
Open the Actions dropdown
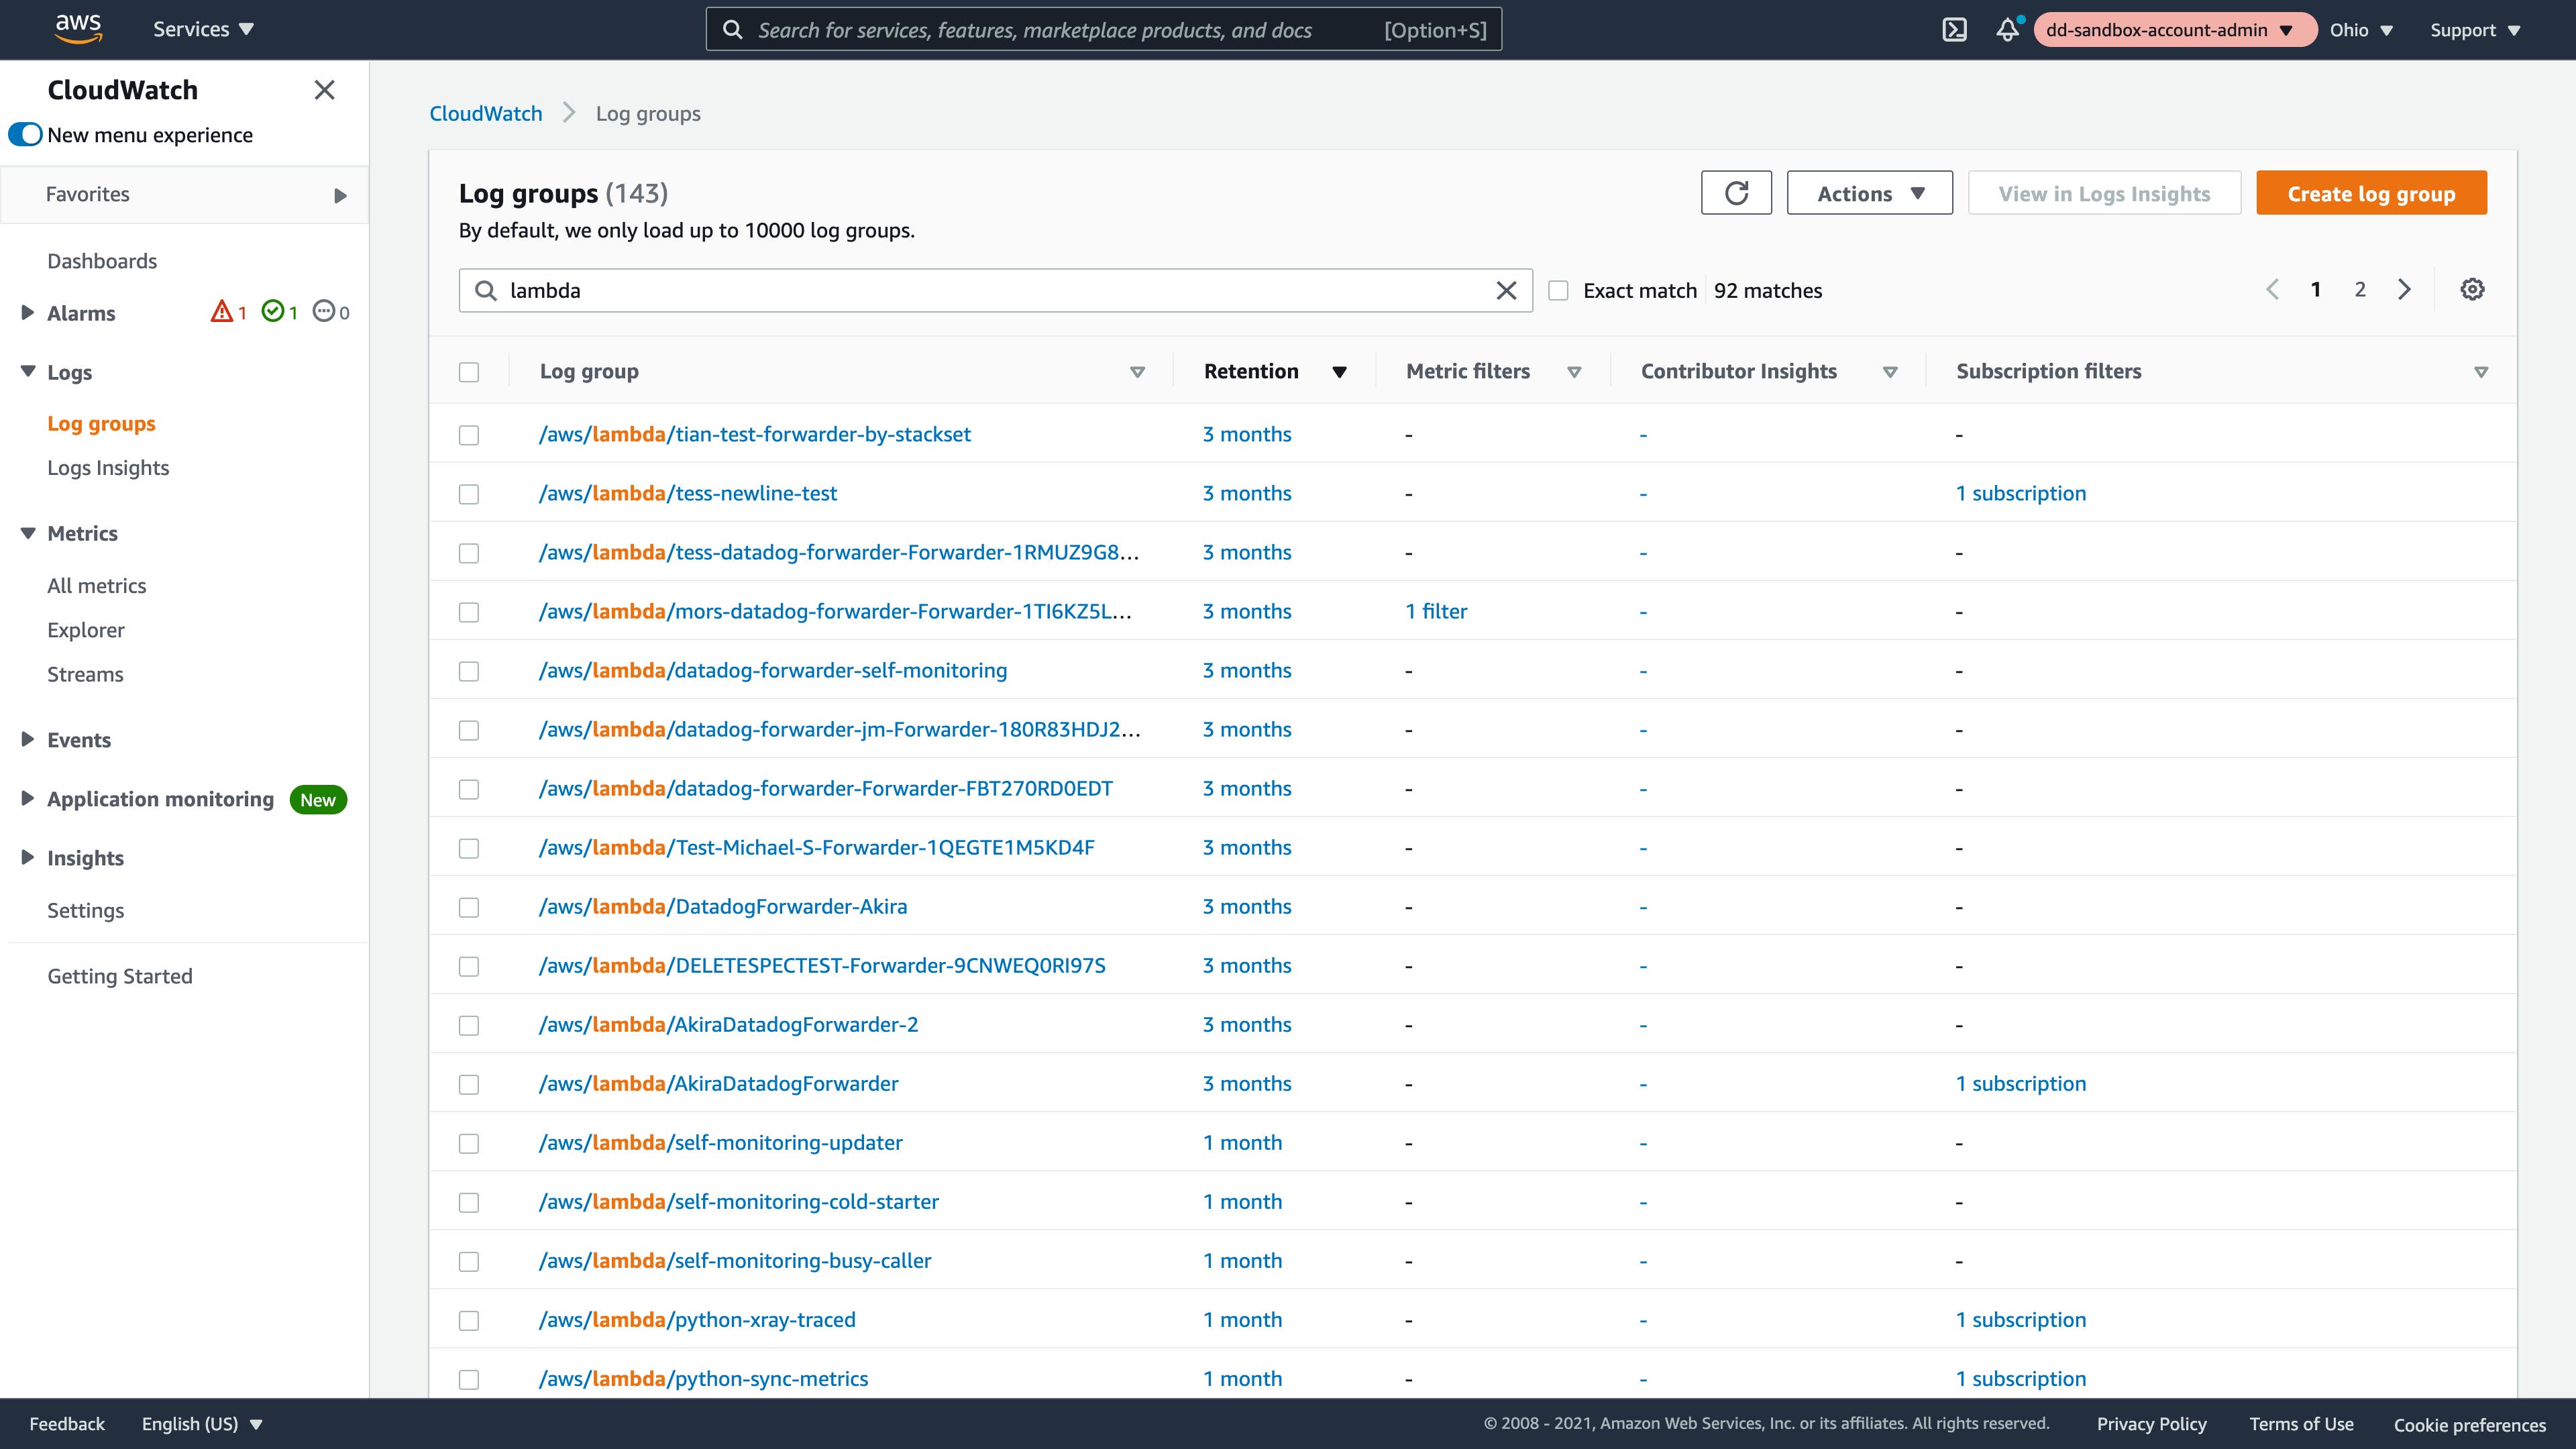point(1868,192)
